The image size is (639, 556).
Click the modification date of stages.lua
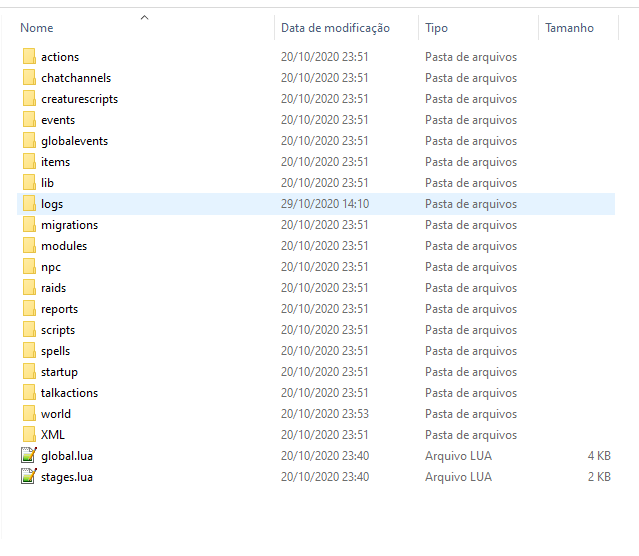325,477
